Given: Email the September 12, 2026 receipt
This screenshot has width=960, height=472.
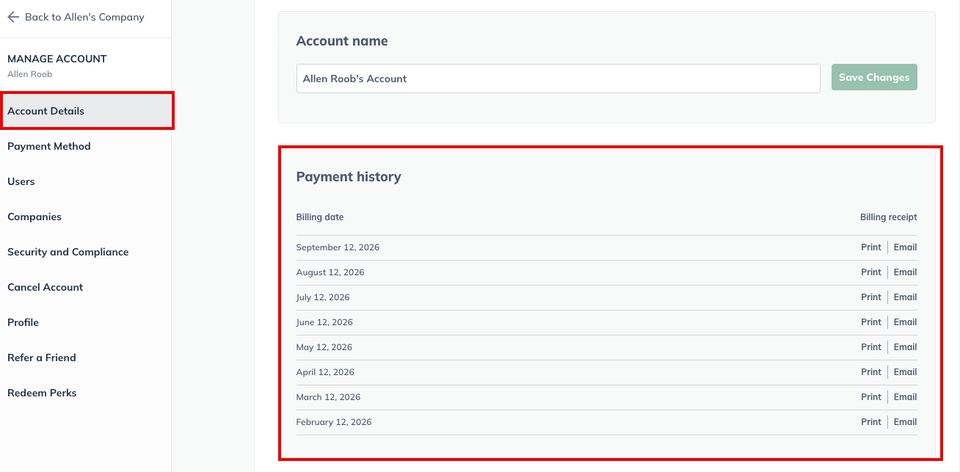Looking at the screenshot, I should click(905, 247).
